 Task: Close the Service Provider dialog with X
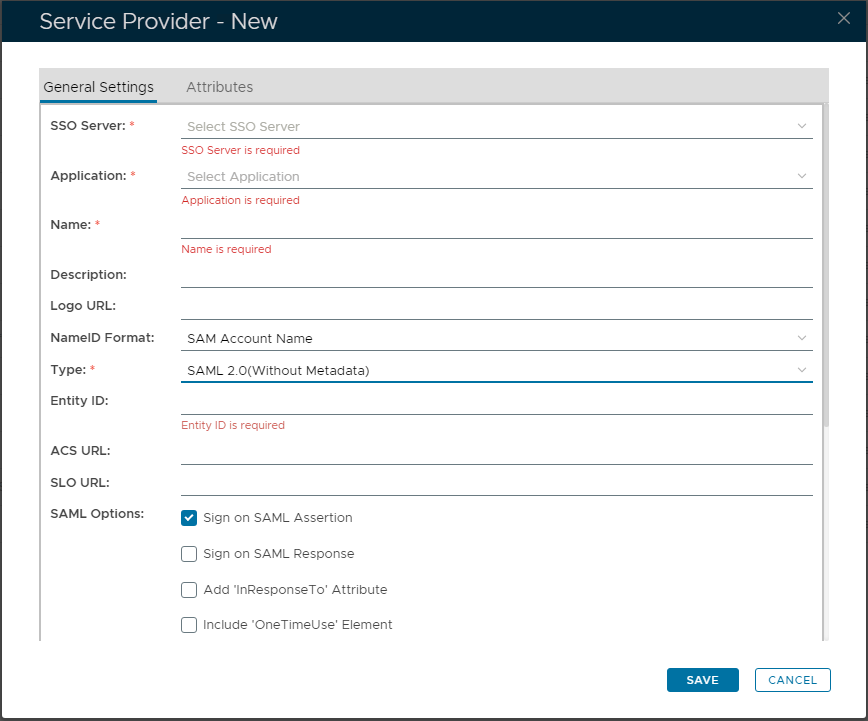(x=843, y=17)
